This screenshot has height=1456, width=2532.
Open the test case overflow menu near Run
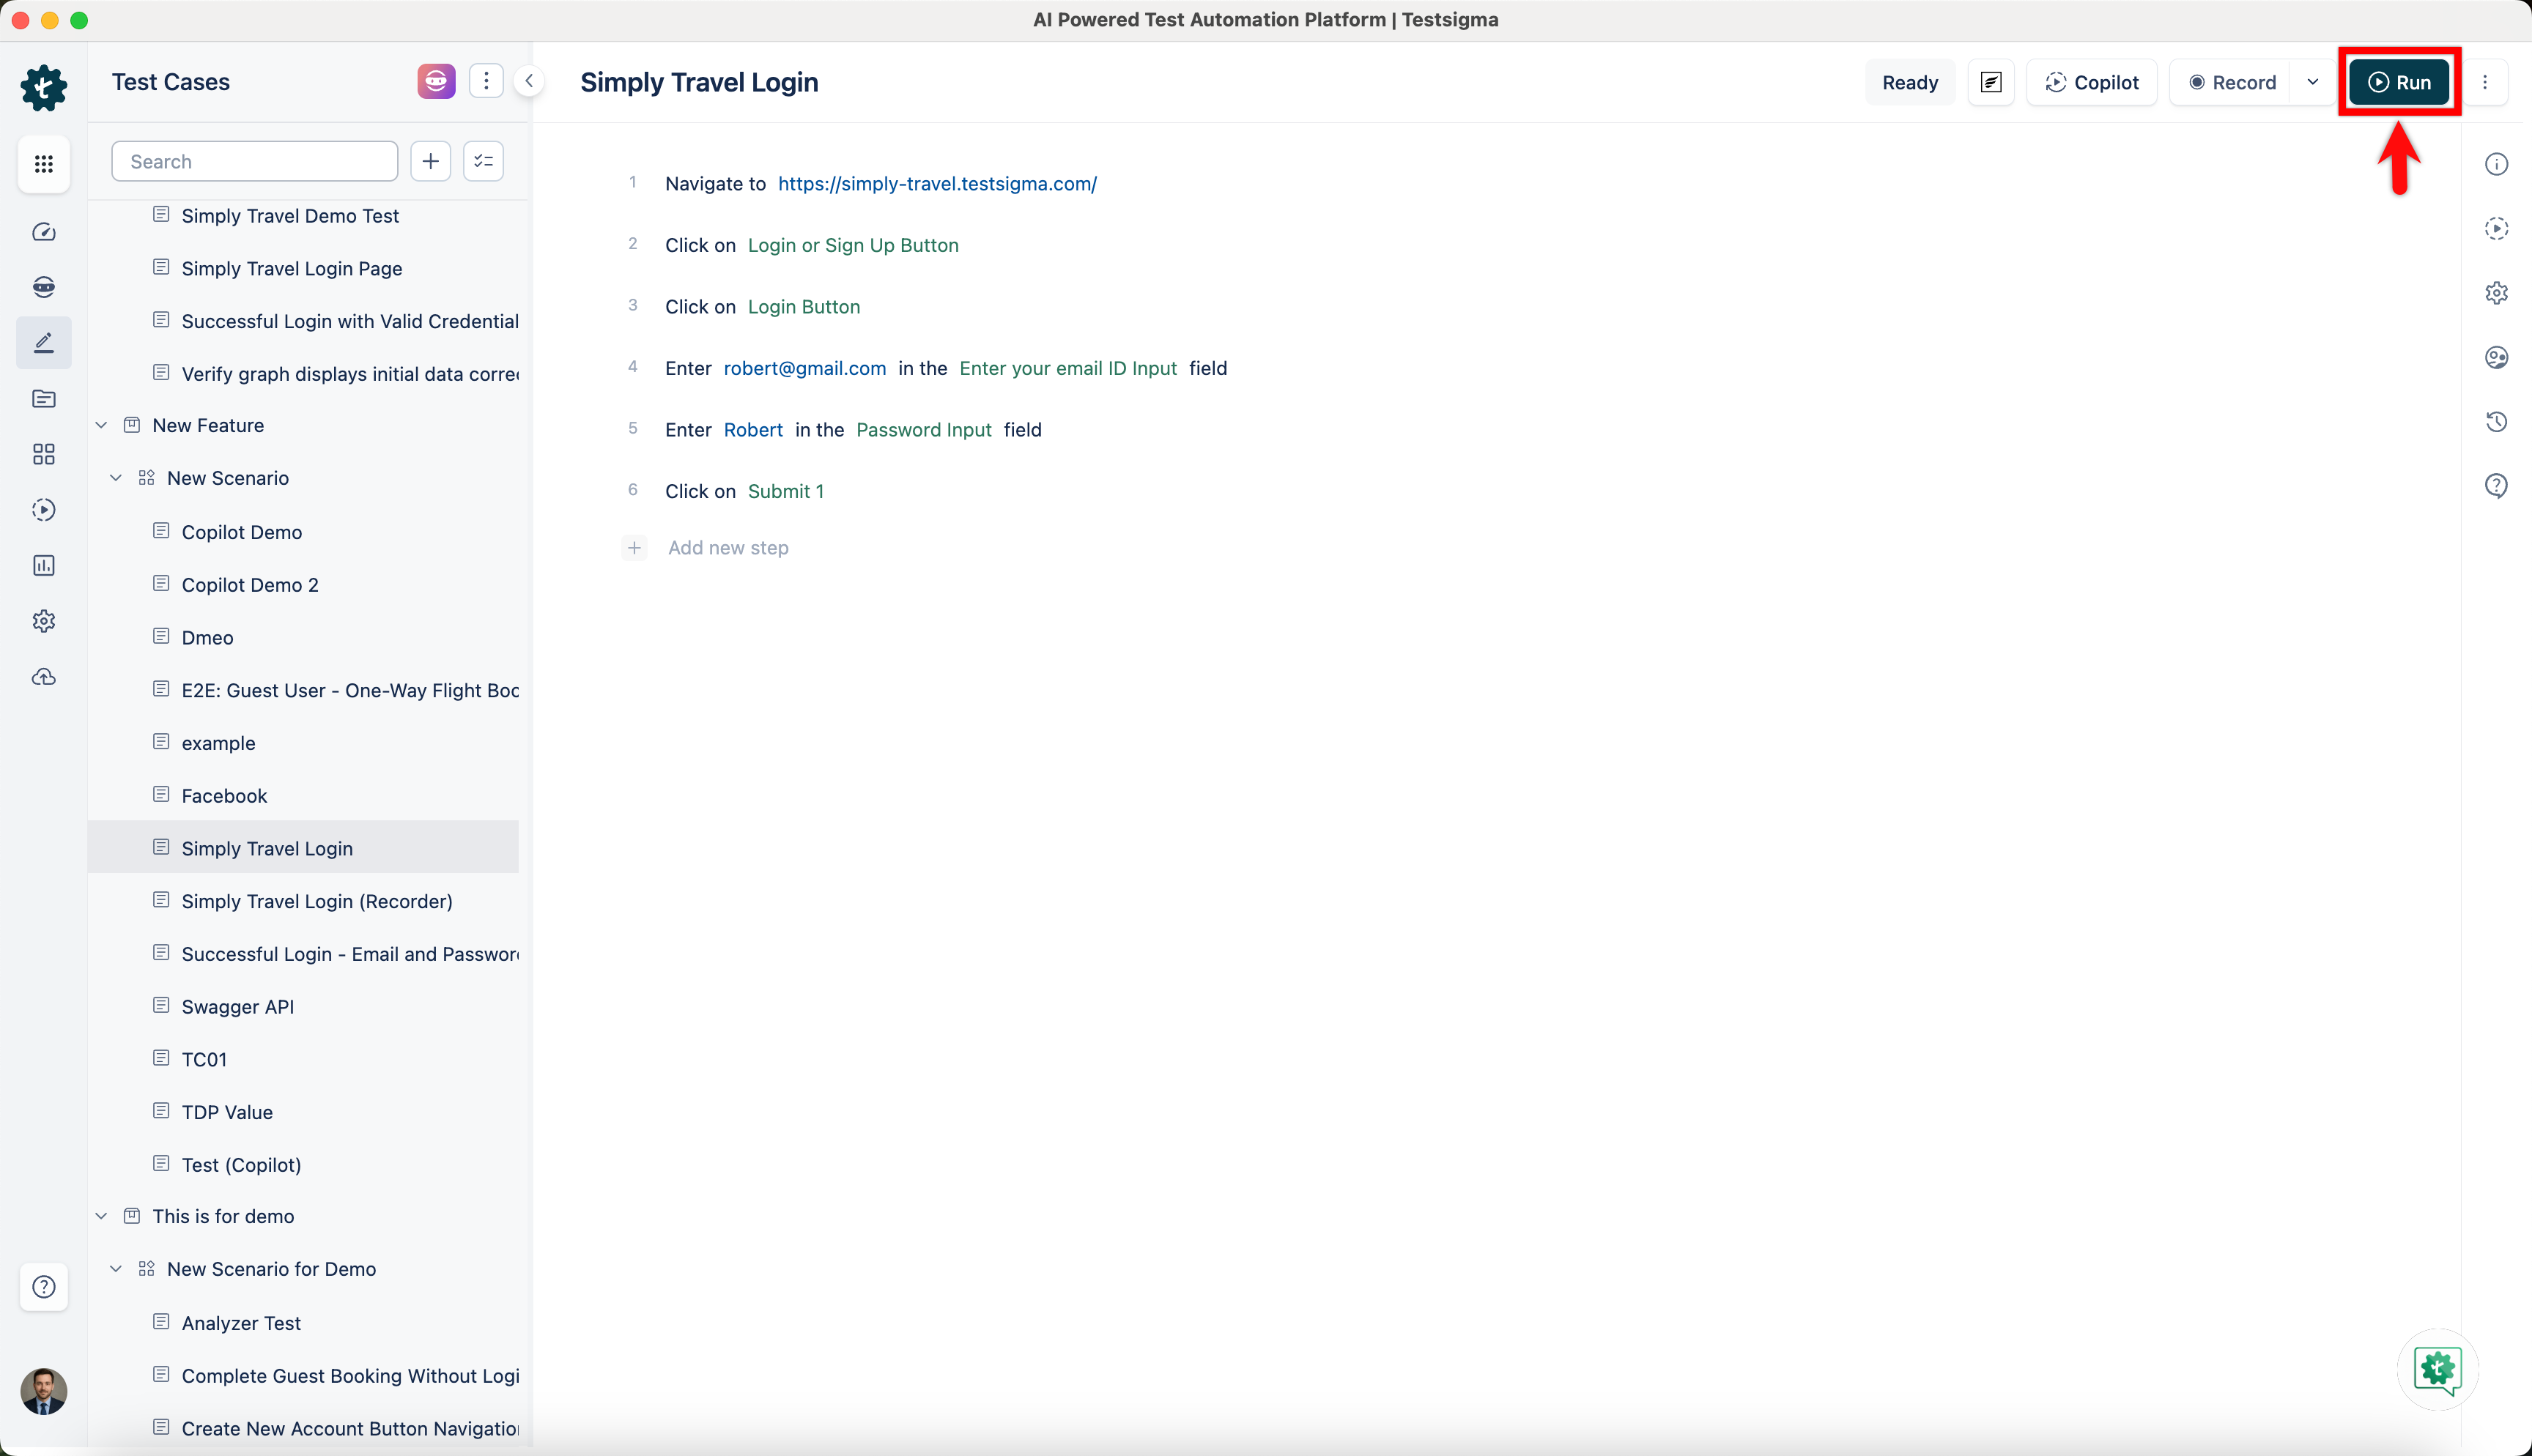[2487, 82]
